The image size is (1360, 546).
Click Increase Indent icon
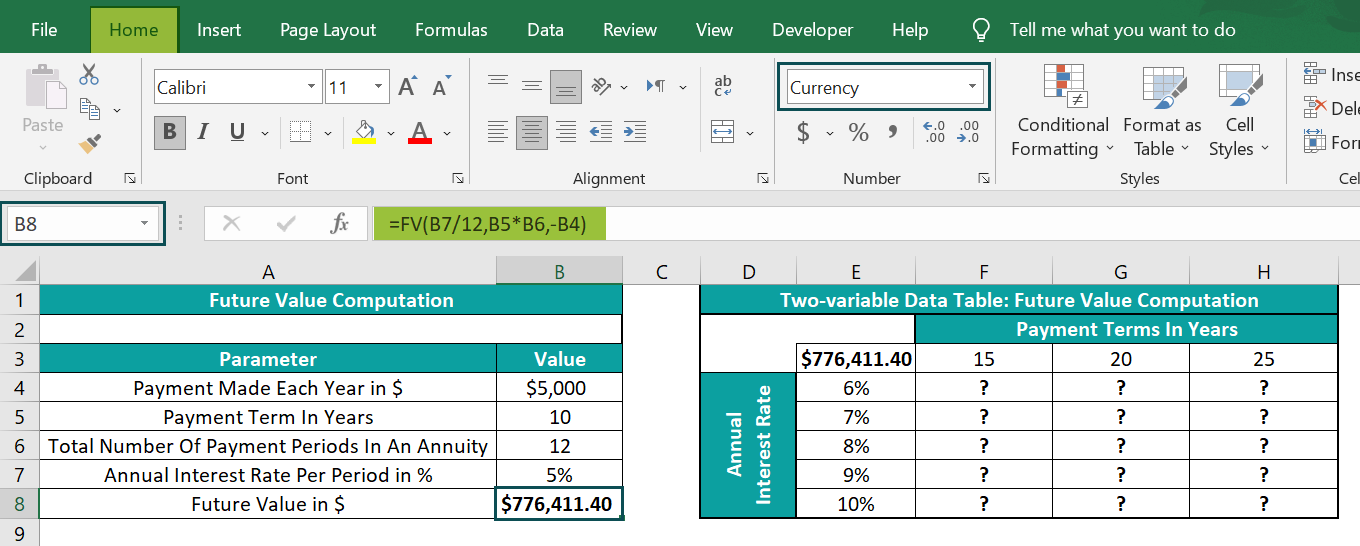635,132
